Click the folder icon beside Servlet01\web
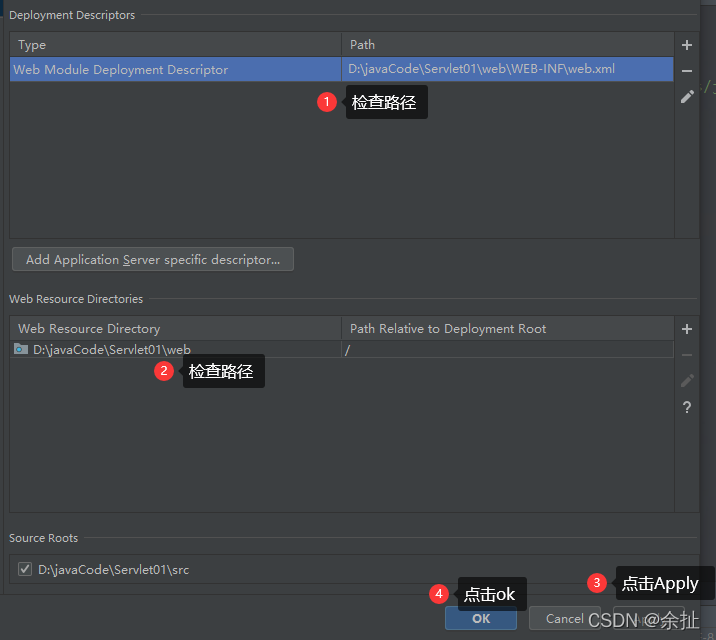716x640 pixels. click(21, 350)
